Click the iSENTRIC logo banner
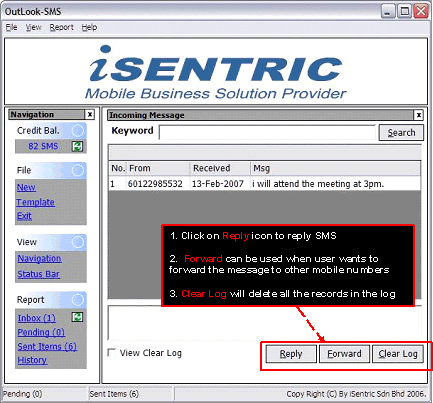Viewport: 433px width, 403px height. tap(216, 71)
